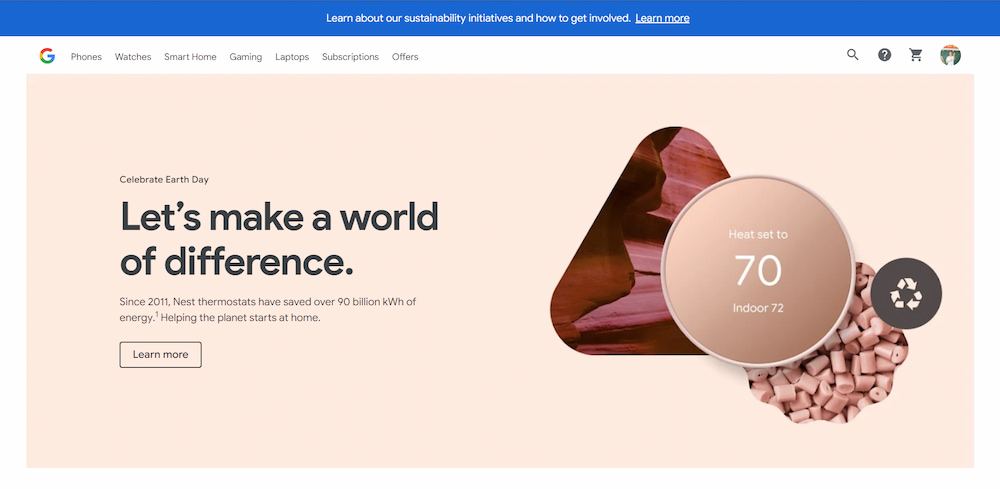
Task: Open the Watches menu
Action: click(x=133, y=57)
